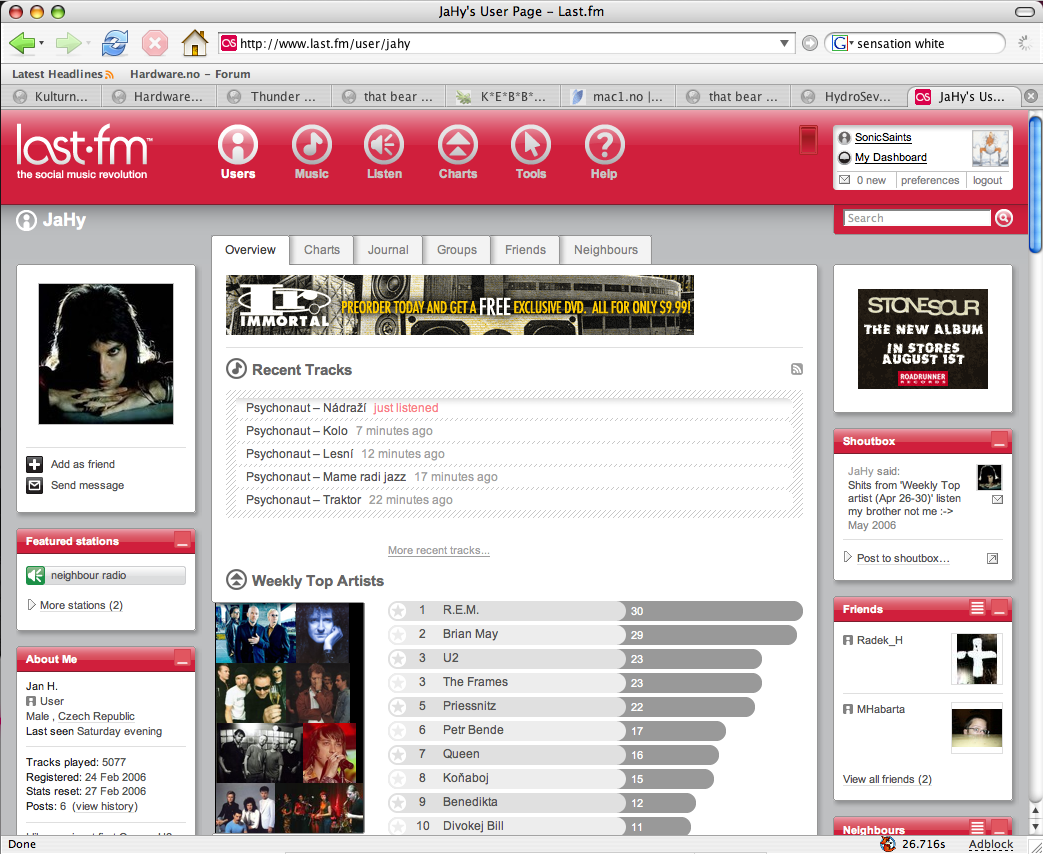Click the Psychonaut – Kolo track
The height and width of the screenshot is (854, 1043).
tap(297, 431)
